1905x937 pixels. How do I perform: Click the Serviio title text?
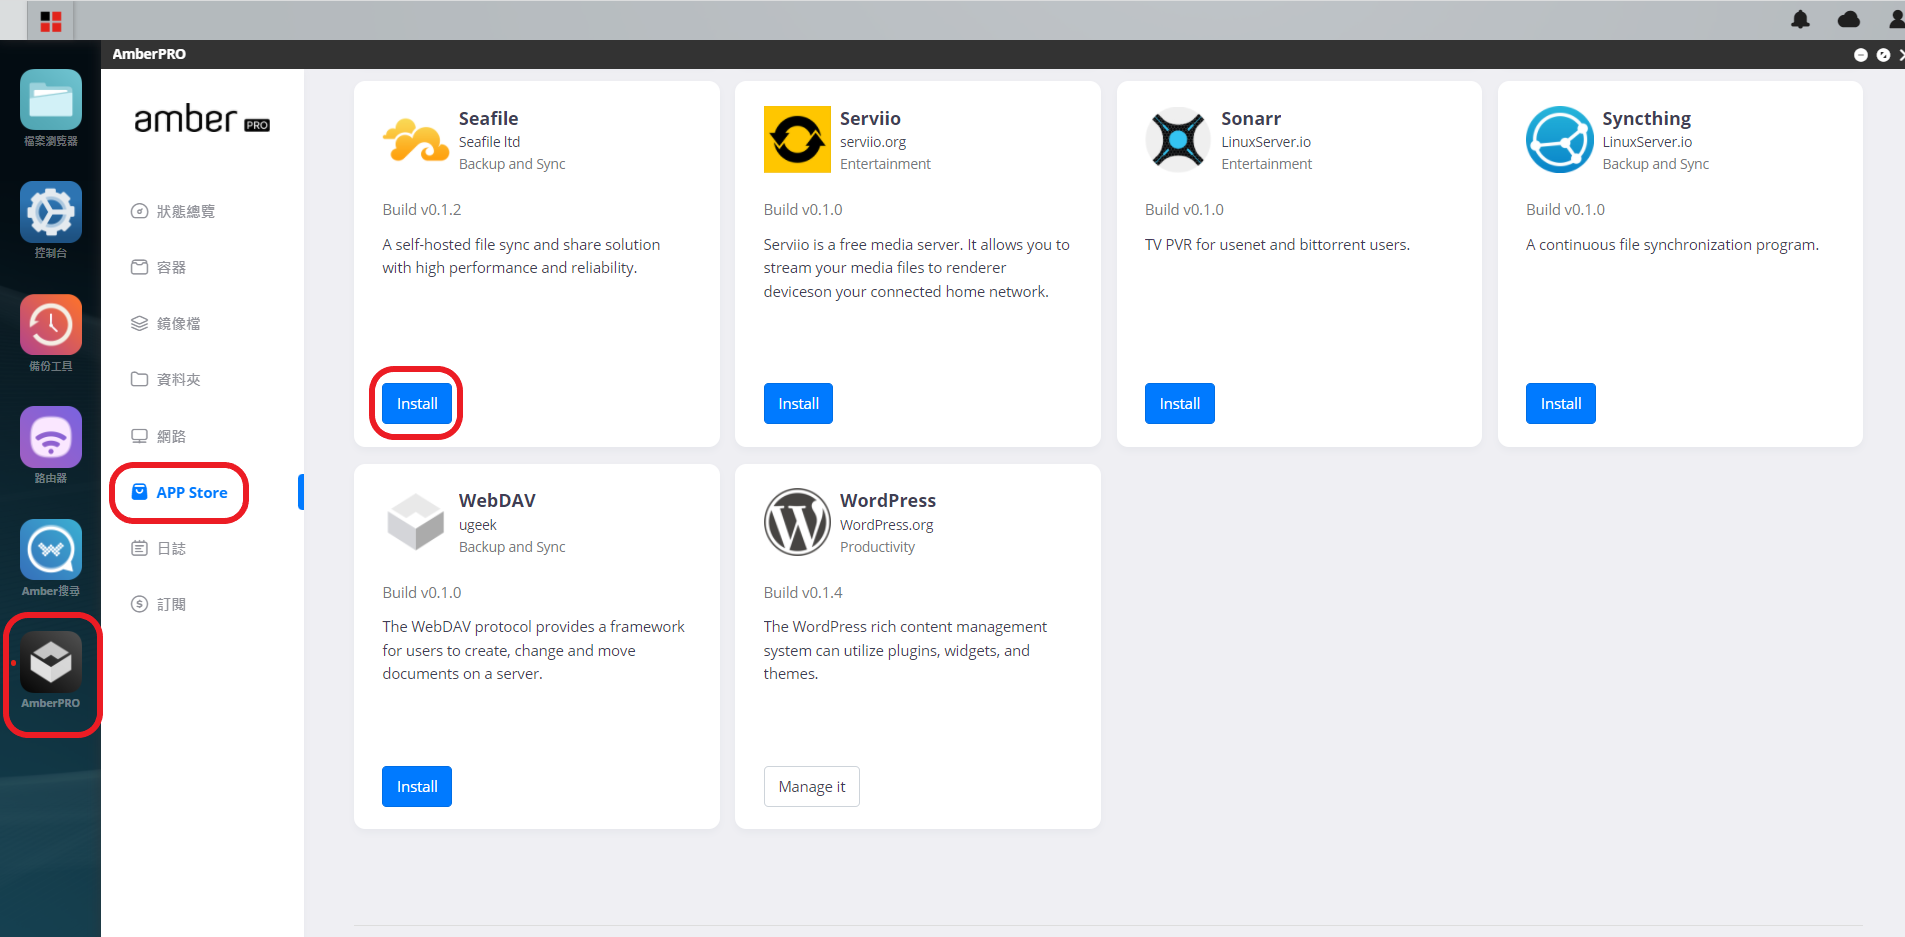coord(870,118)
